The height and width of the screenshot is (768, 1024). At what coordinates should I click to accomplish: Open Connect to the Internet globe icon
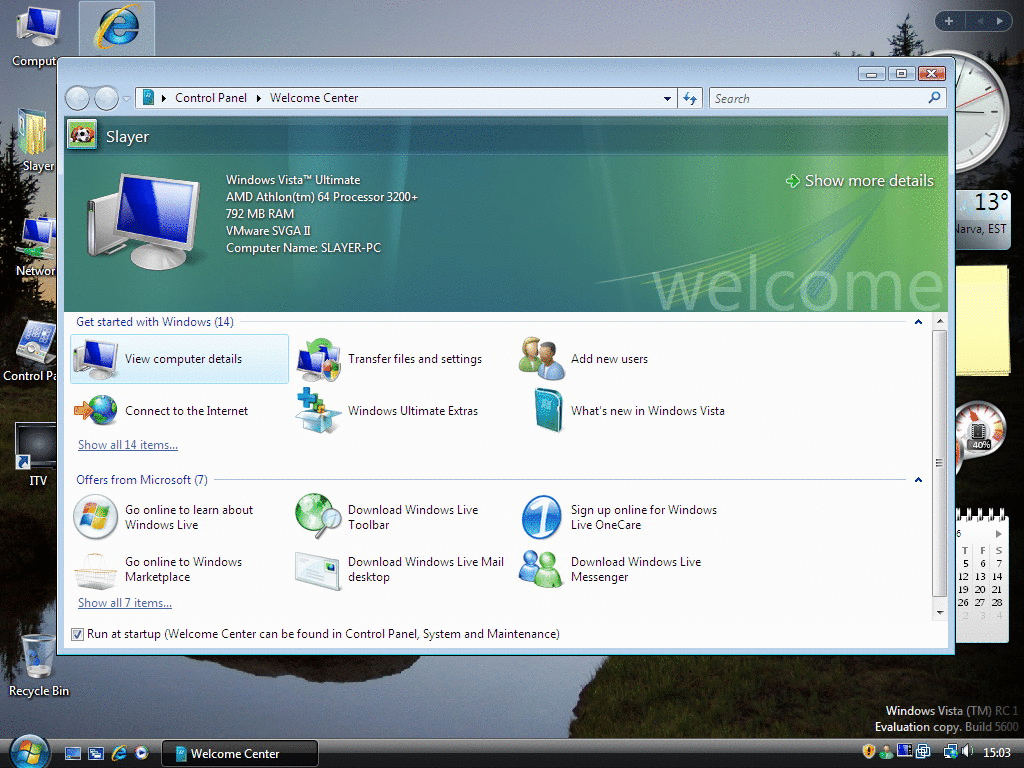point(96,411)
